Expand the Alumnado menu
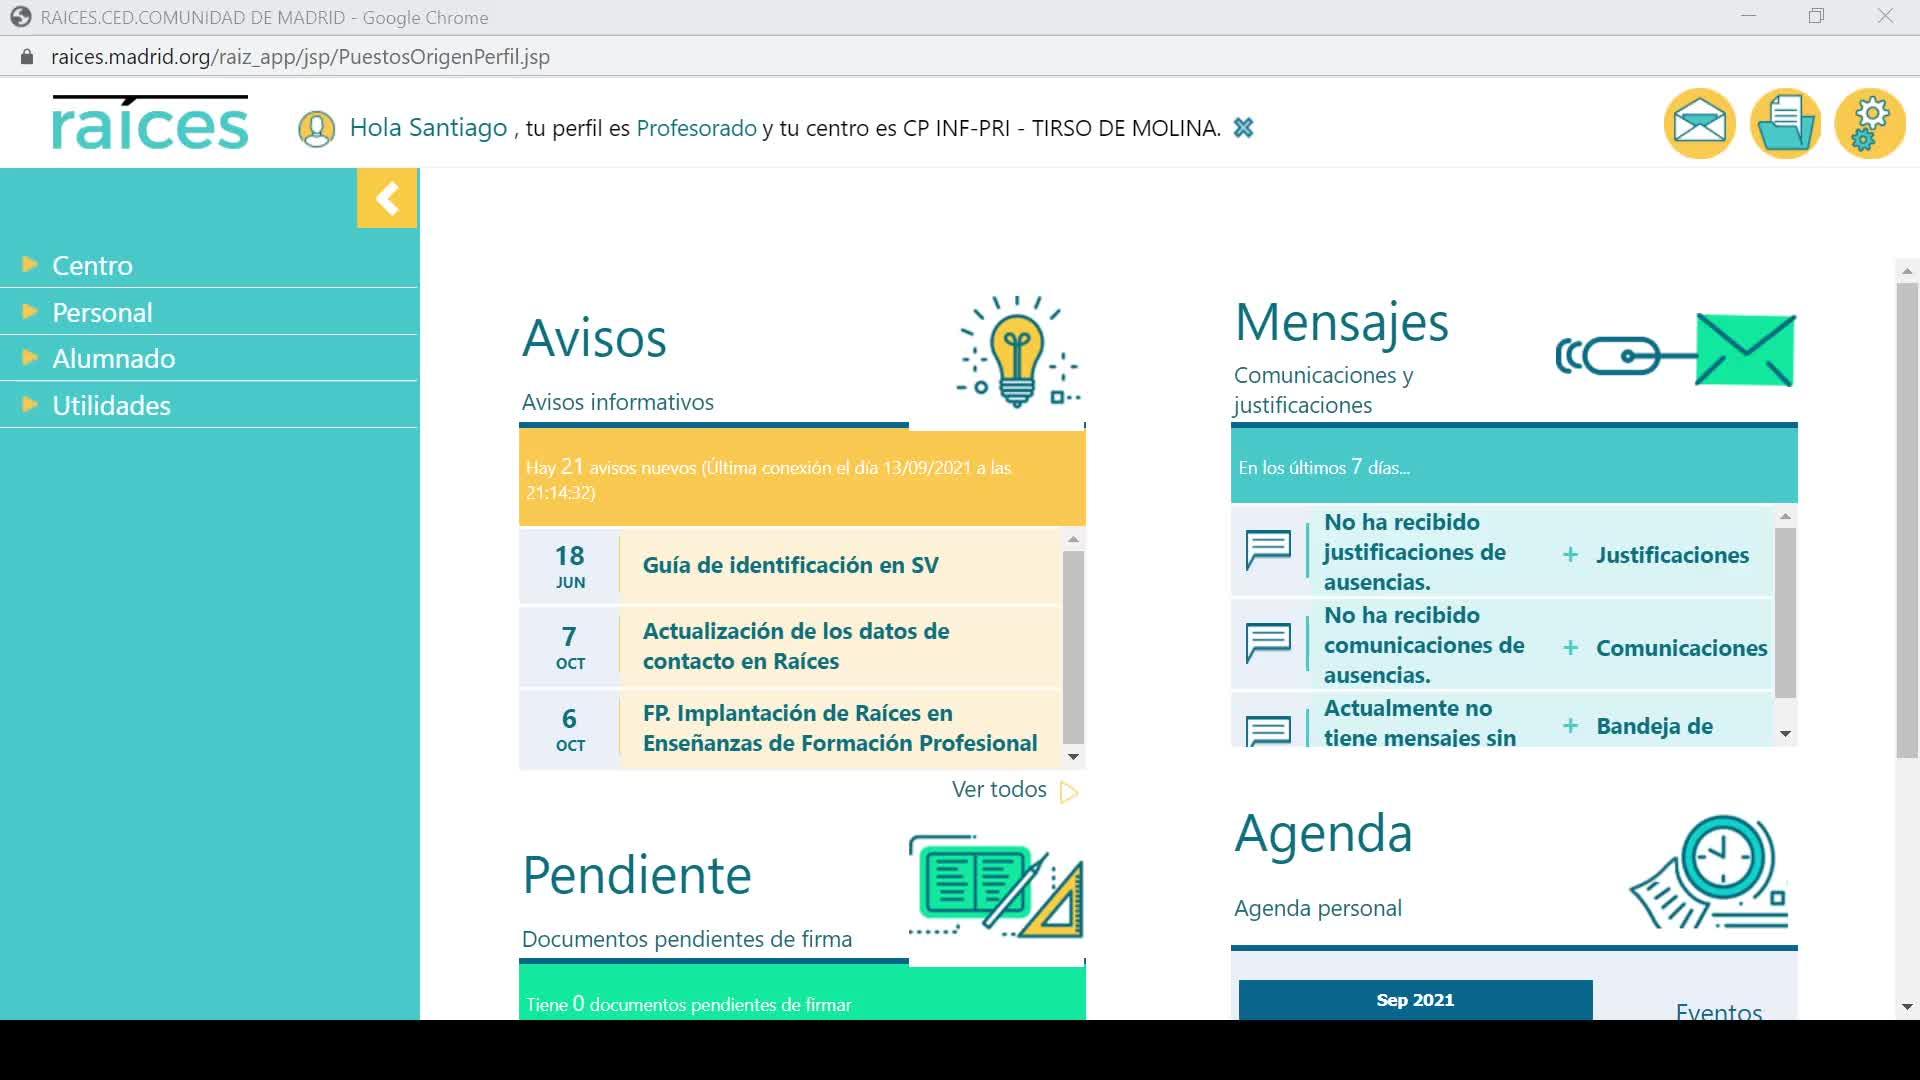The height and width of the screenshot is (1080, 1920). pos(113,358)
